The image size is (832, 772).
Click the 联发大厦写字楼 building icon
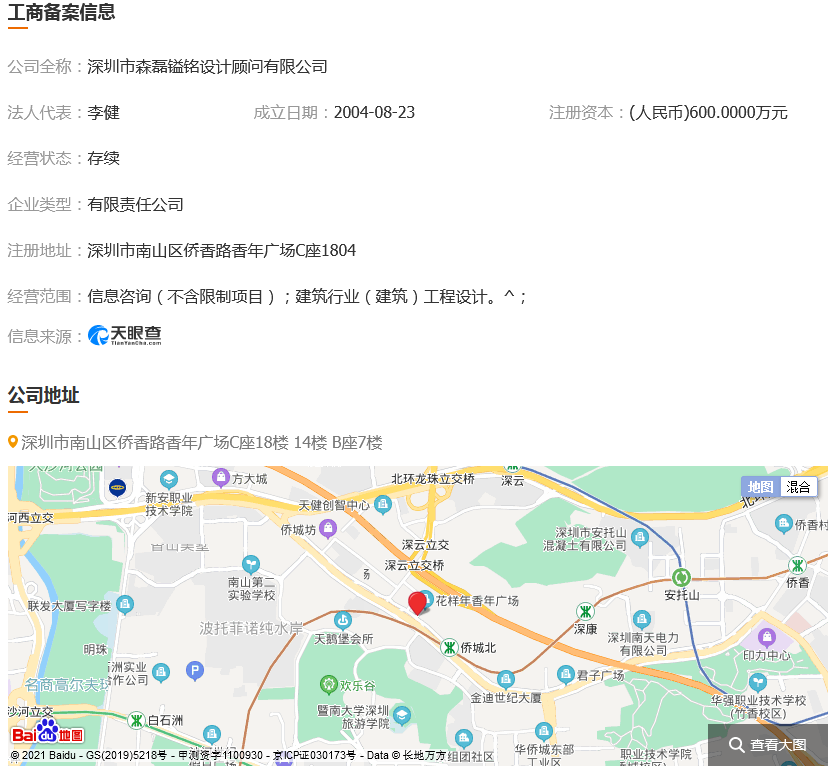(x=125, y=604)
